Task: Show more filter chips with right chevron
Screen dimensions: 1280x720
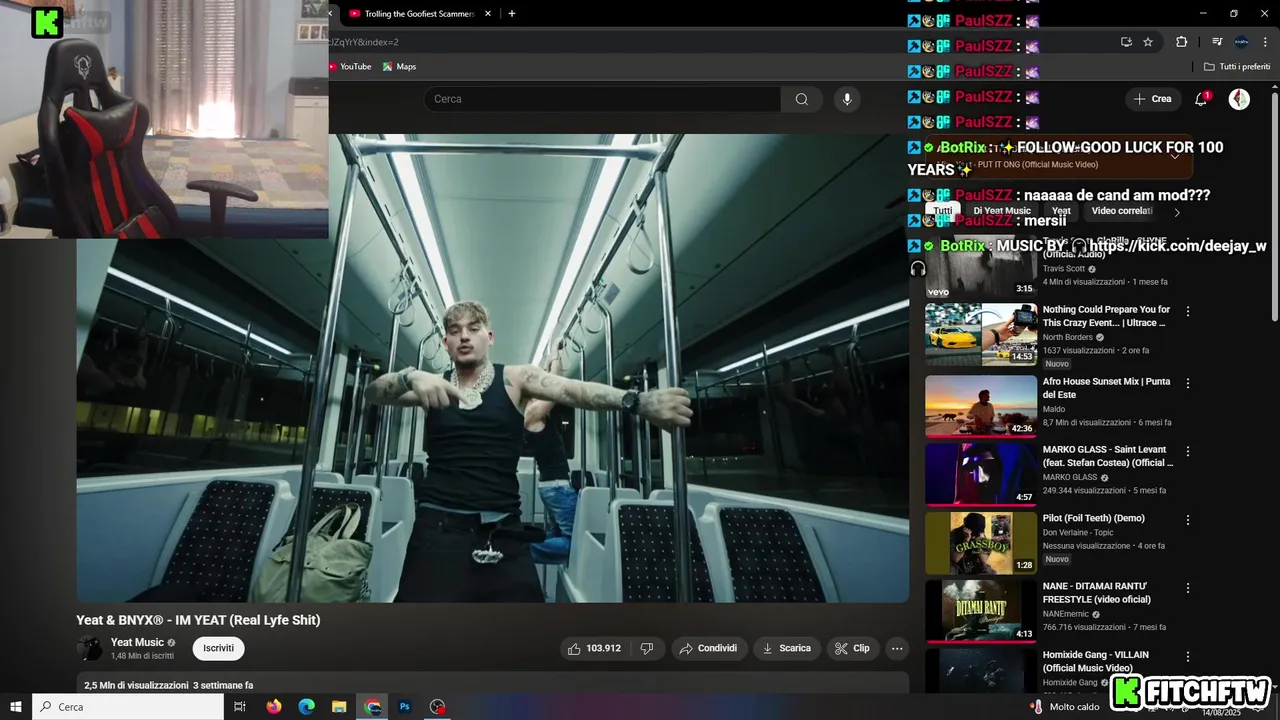Action: pyautogui.click(x=1177, y=212)
